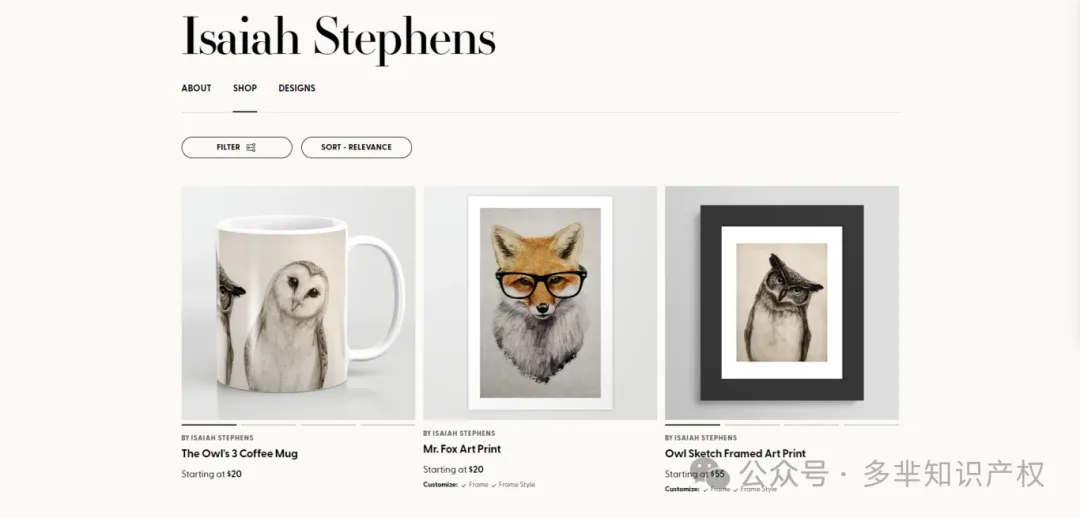Open the owl coffee mug product image

pyautogui.click(x=298, y=303)
